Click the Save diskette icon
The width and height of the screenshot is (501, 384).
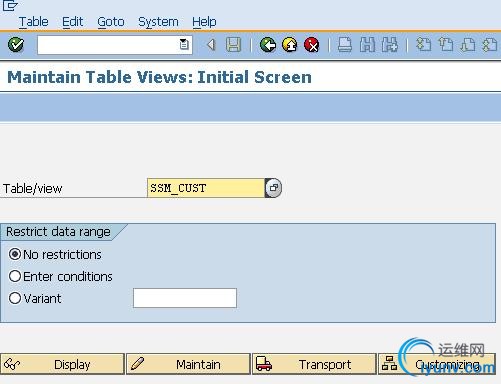(x=233, y=45)
